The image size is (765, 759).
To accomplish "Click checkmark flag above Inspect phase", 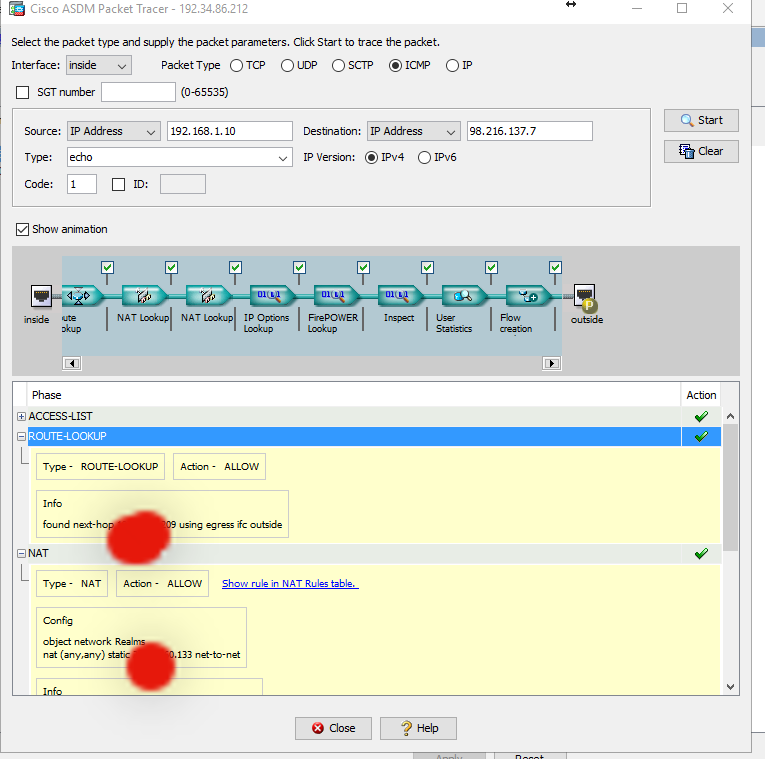I will (427, 267).
